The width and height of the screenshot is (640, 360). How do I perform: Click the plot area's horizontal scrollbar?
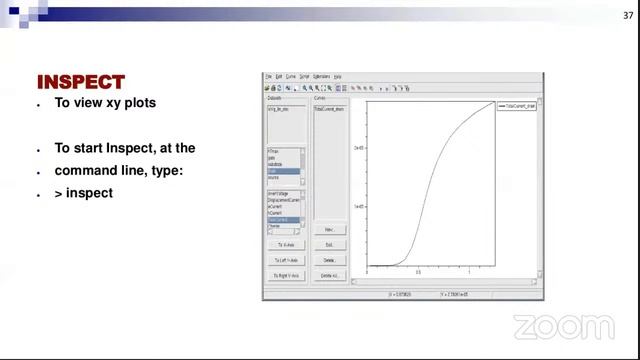444,282
